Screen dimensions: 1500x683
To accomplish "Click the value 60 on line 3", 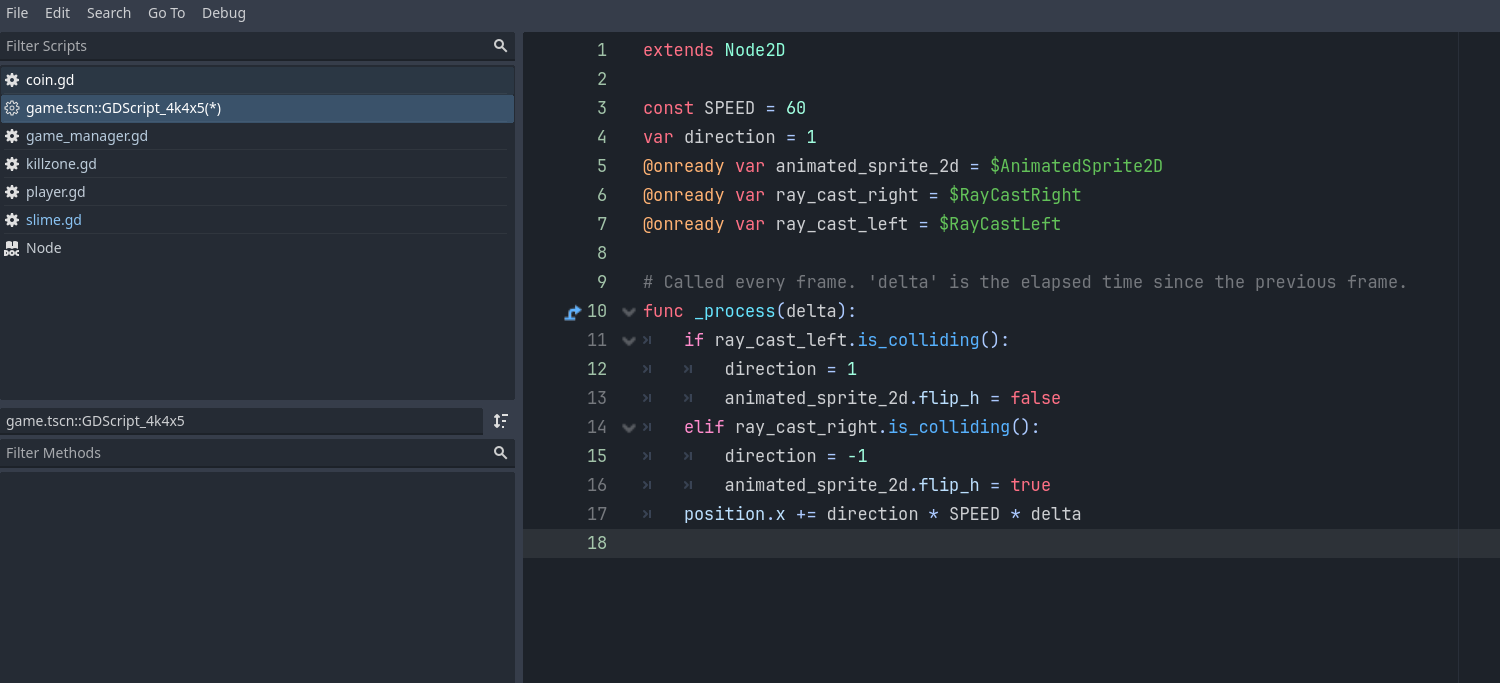I will [x=796, y=108].
